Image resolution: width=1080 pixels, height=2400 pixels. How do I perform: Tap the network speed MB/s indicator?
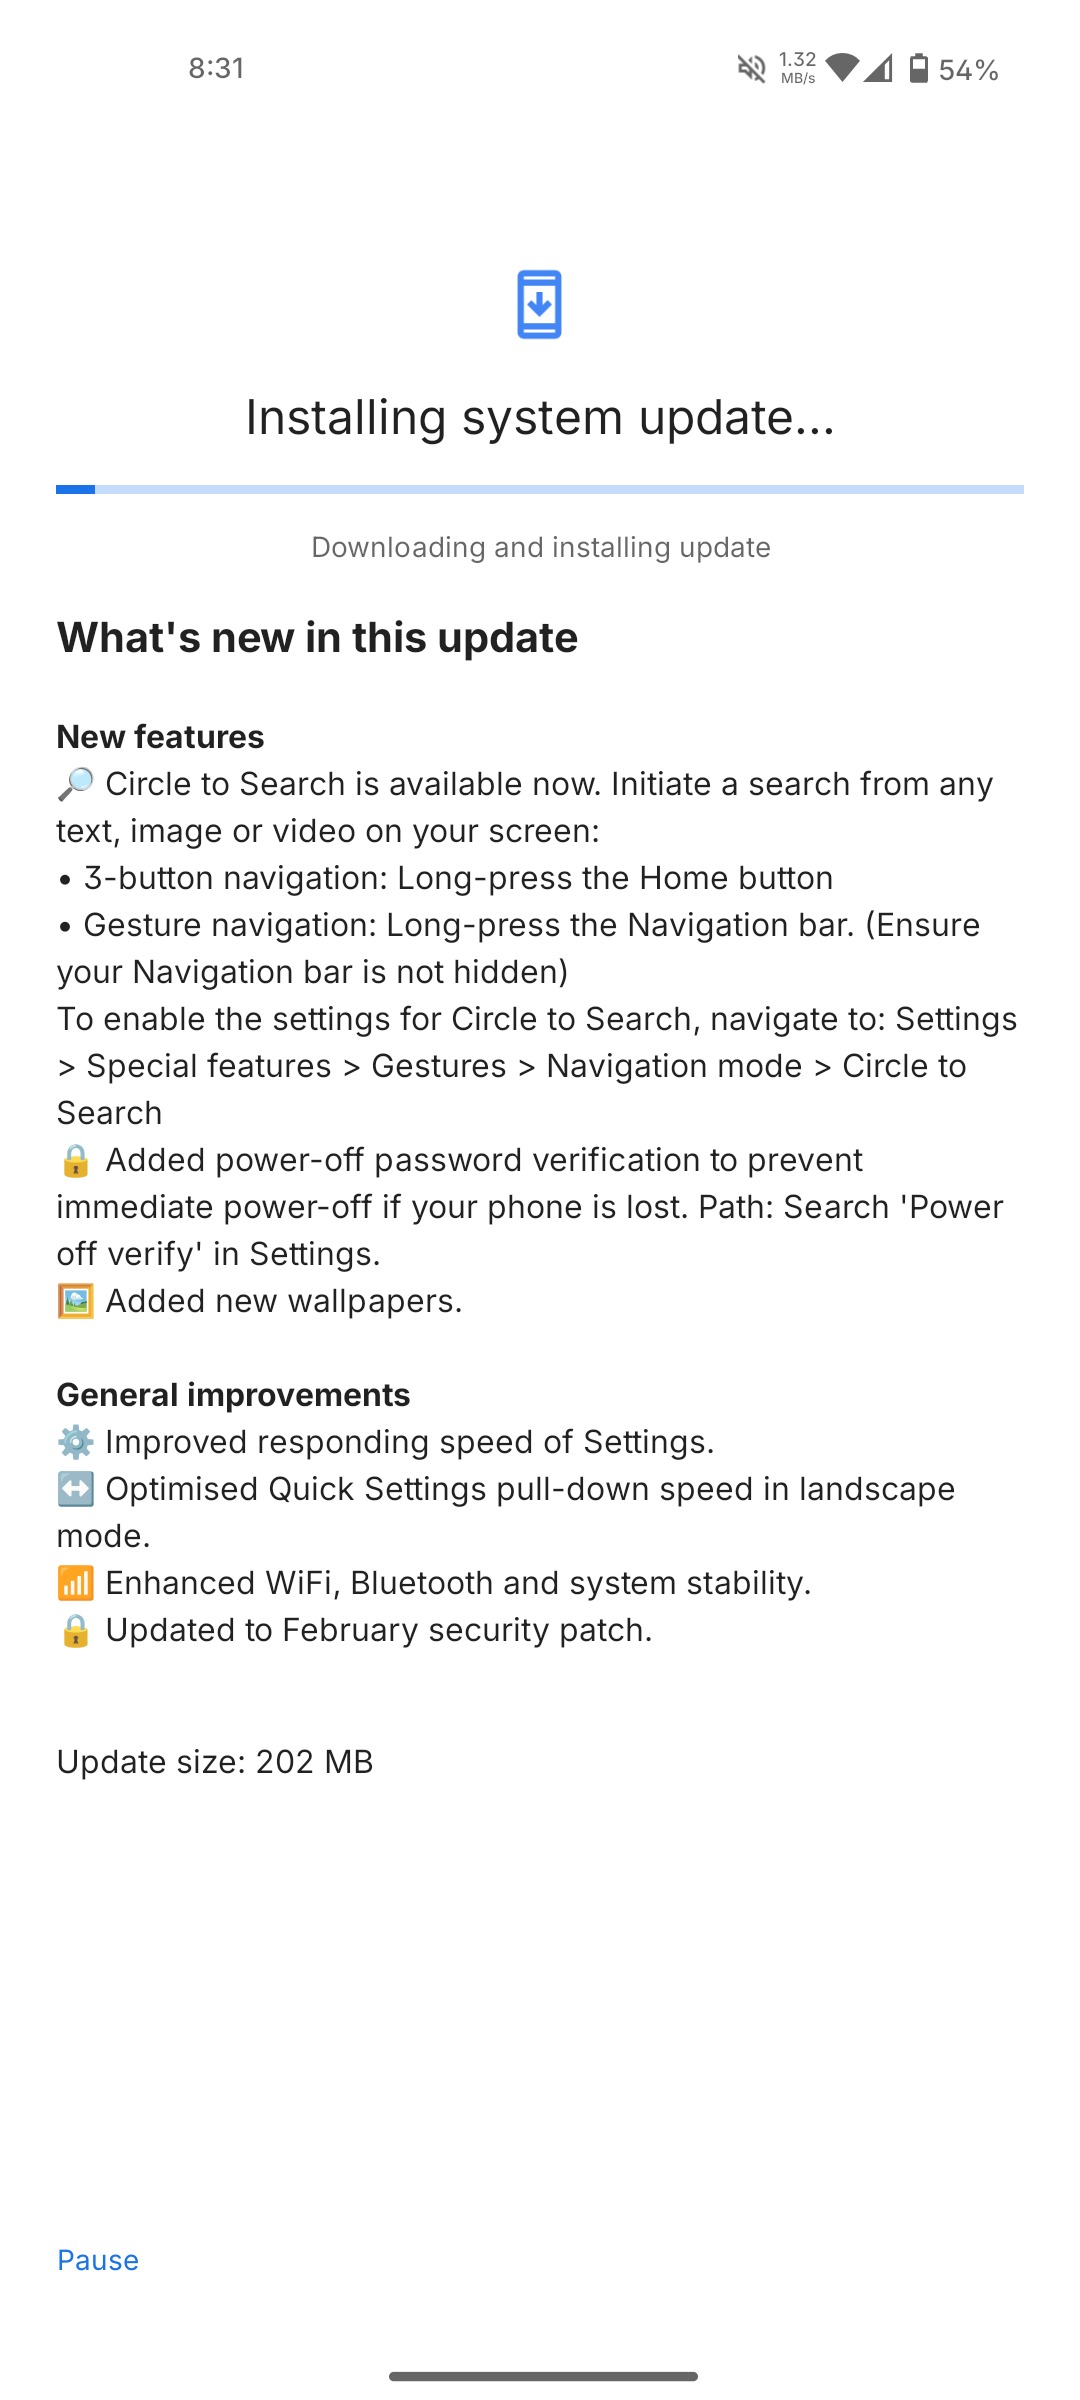point(797,67)
